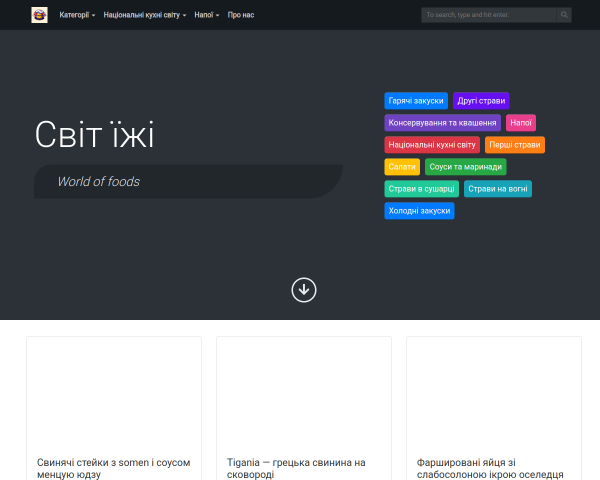Viewport: 600px width, 480px height.
Task: Select the Гарячі закуски tag
Action: [416, 101]
